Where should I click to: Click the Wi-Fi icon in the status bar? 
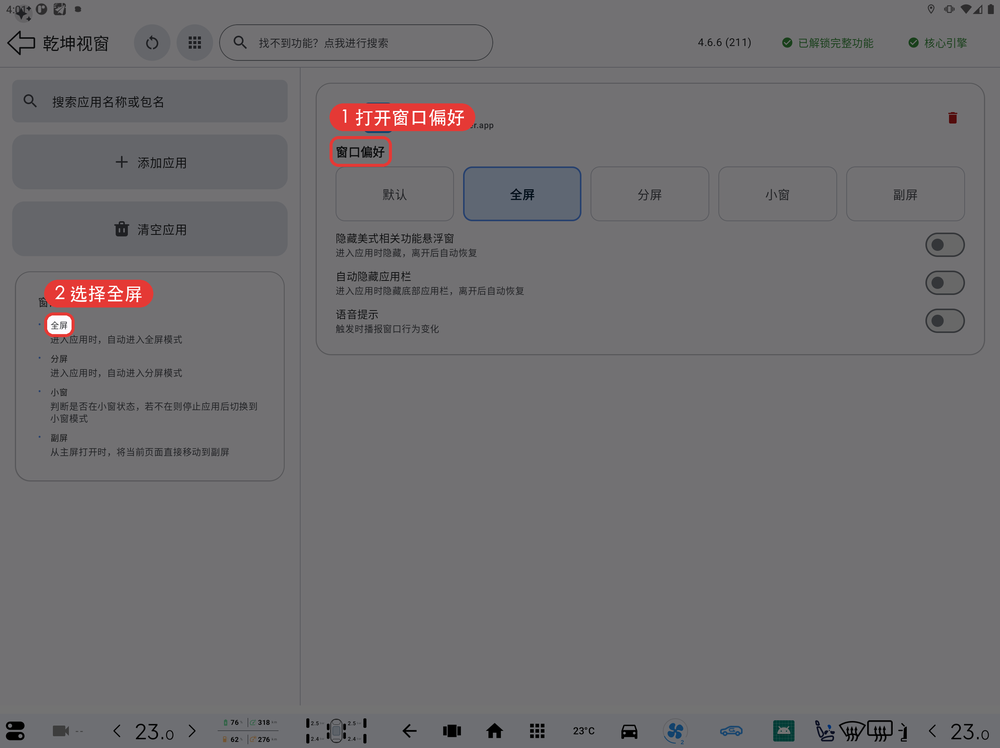966,9
